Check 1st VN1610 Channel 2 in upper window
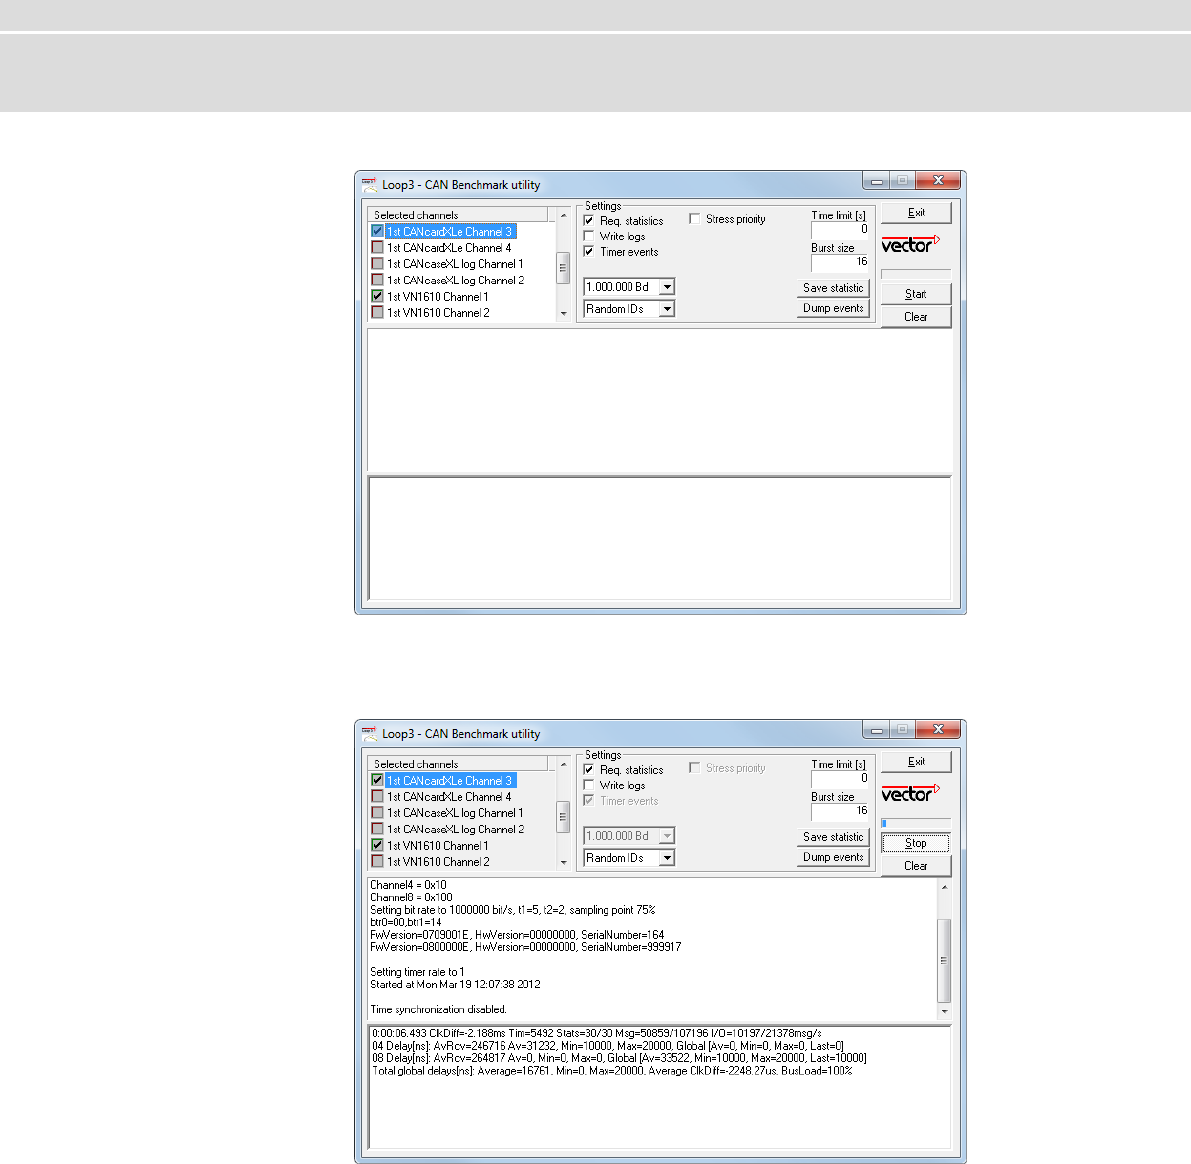Image resolution: width=1191 pixels, height=1164 pixels. [x=377, y=312]
